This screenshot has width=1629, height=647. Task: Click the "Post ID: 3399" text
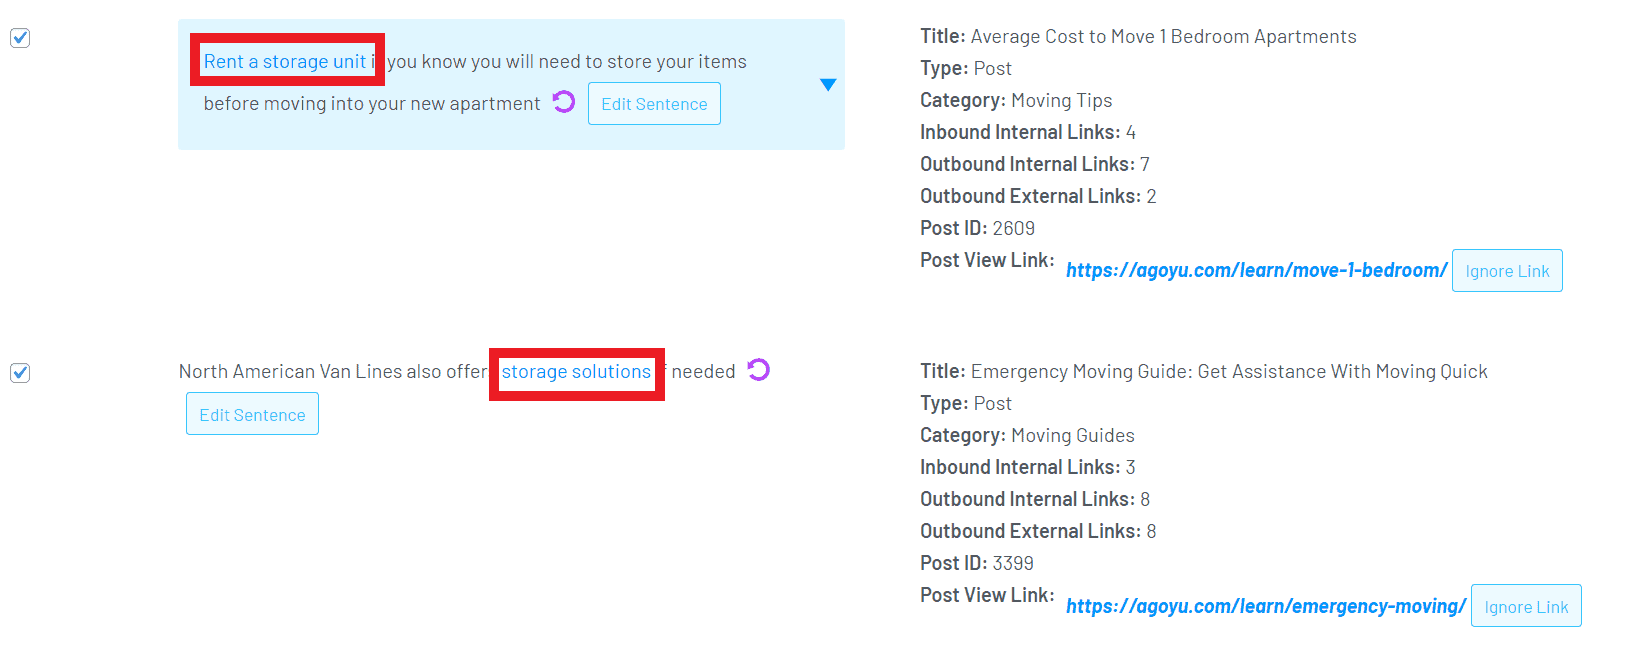[976, 563]
